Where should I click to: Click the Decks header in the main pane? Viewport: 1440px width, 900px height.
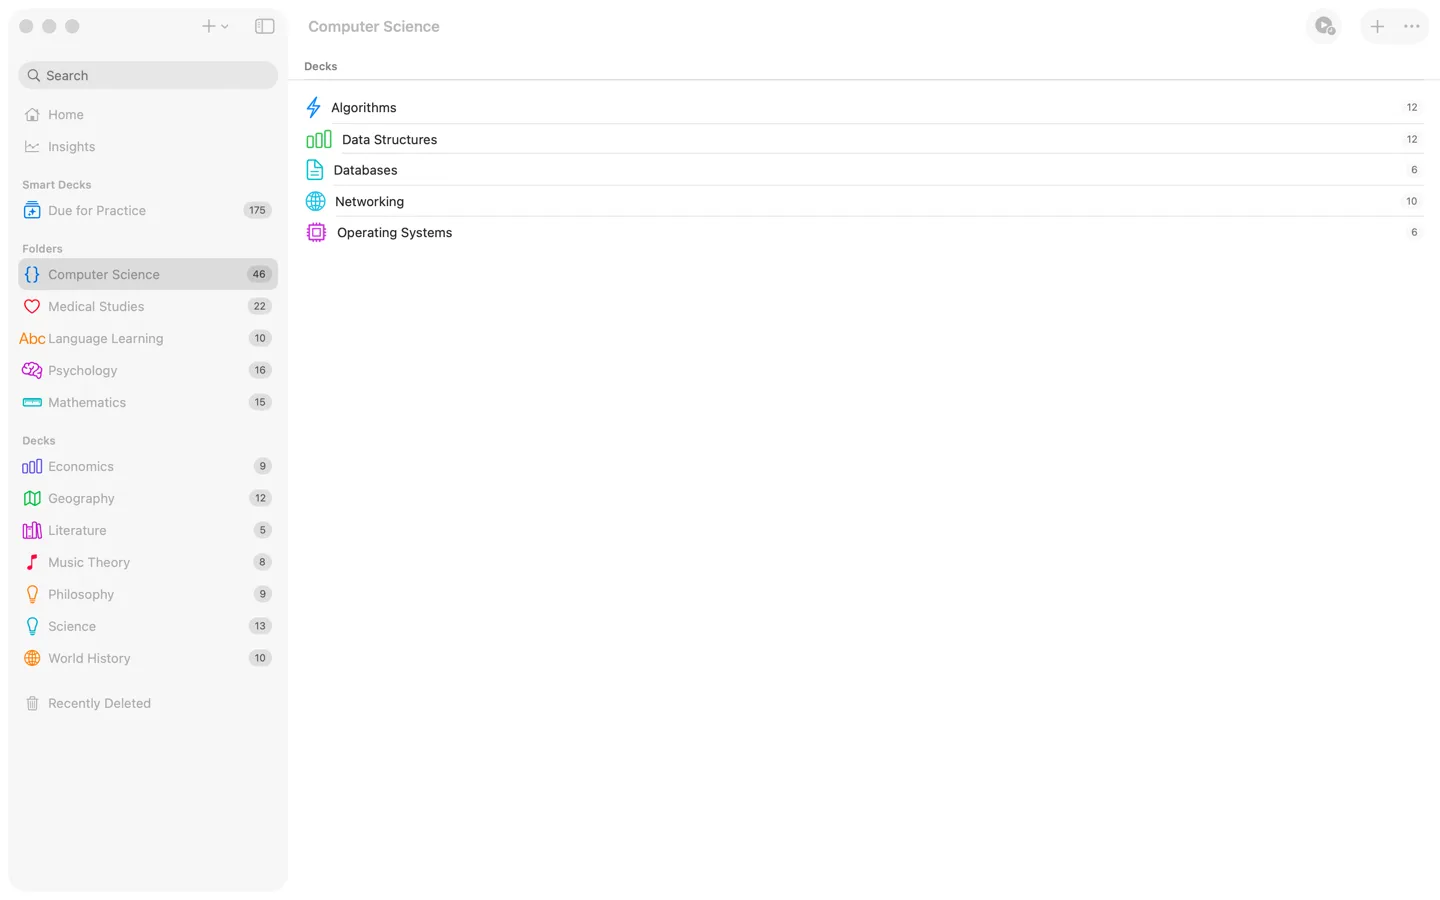321,66
